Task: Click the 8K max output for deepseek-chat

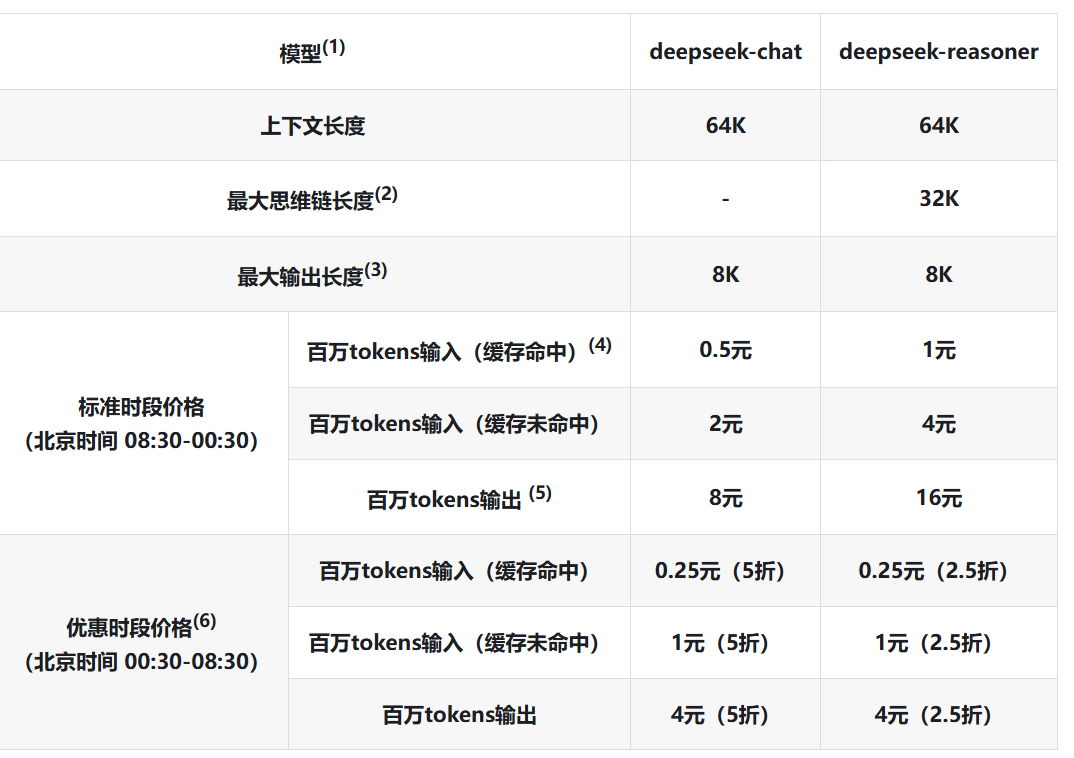Action: coord(725,274)
